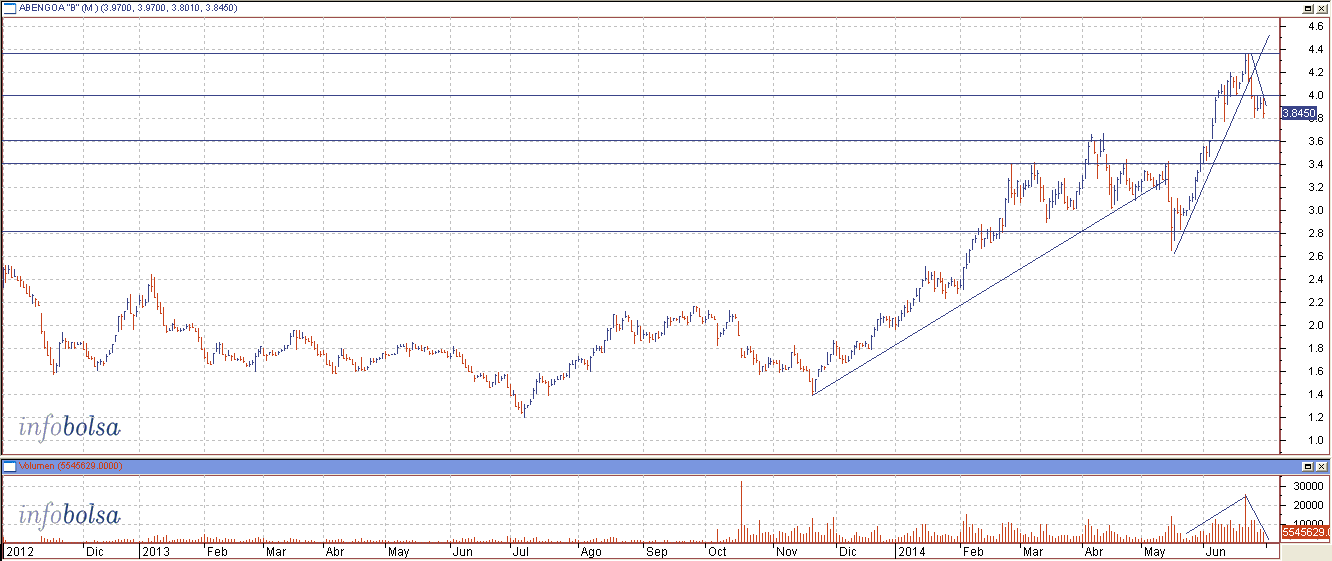Select the horizontal support line at 2.8

(x=640, y=232)
